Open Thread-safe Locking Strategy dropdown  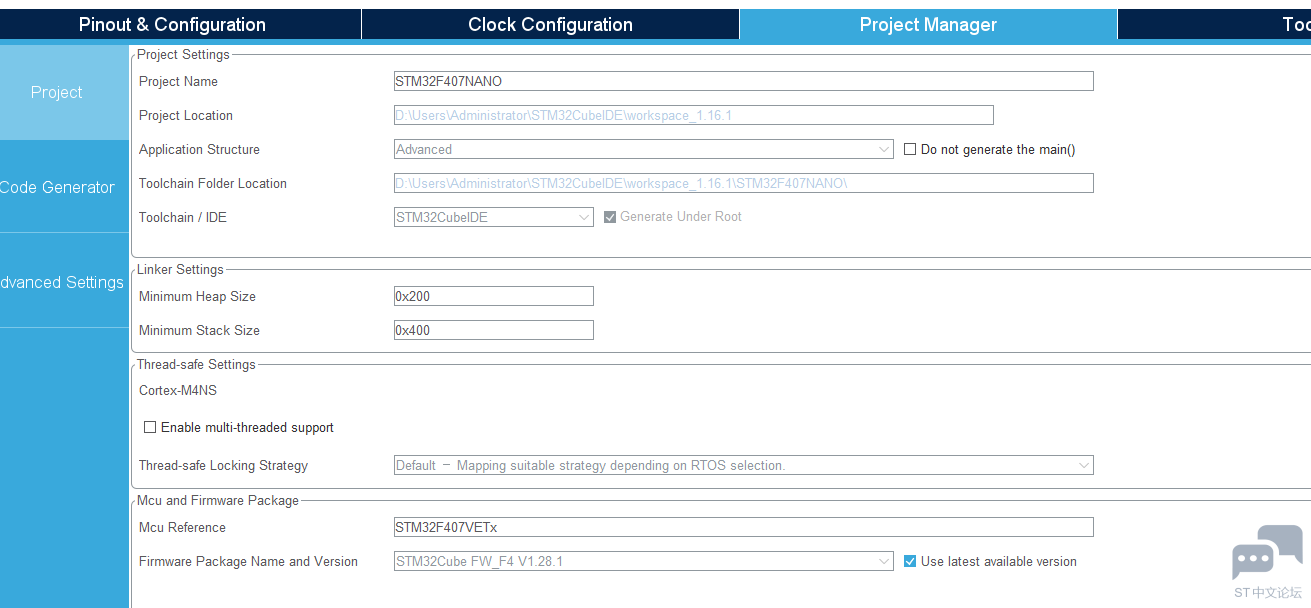click(743, 465)
